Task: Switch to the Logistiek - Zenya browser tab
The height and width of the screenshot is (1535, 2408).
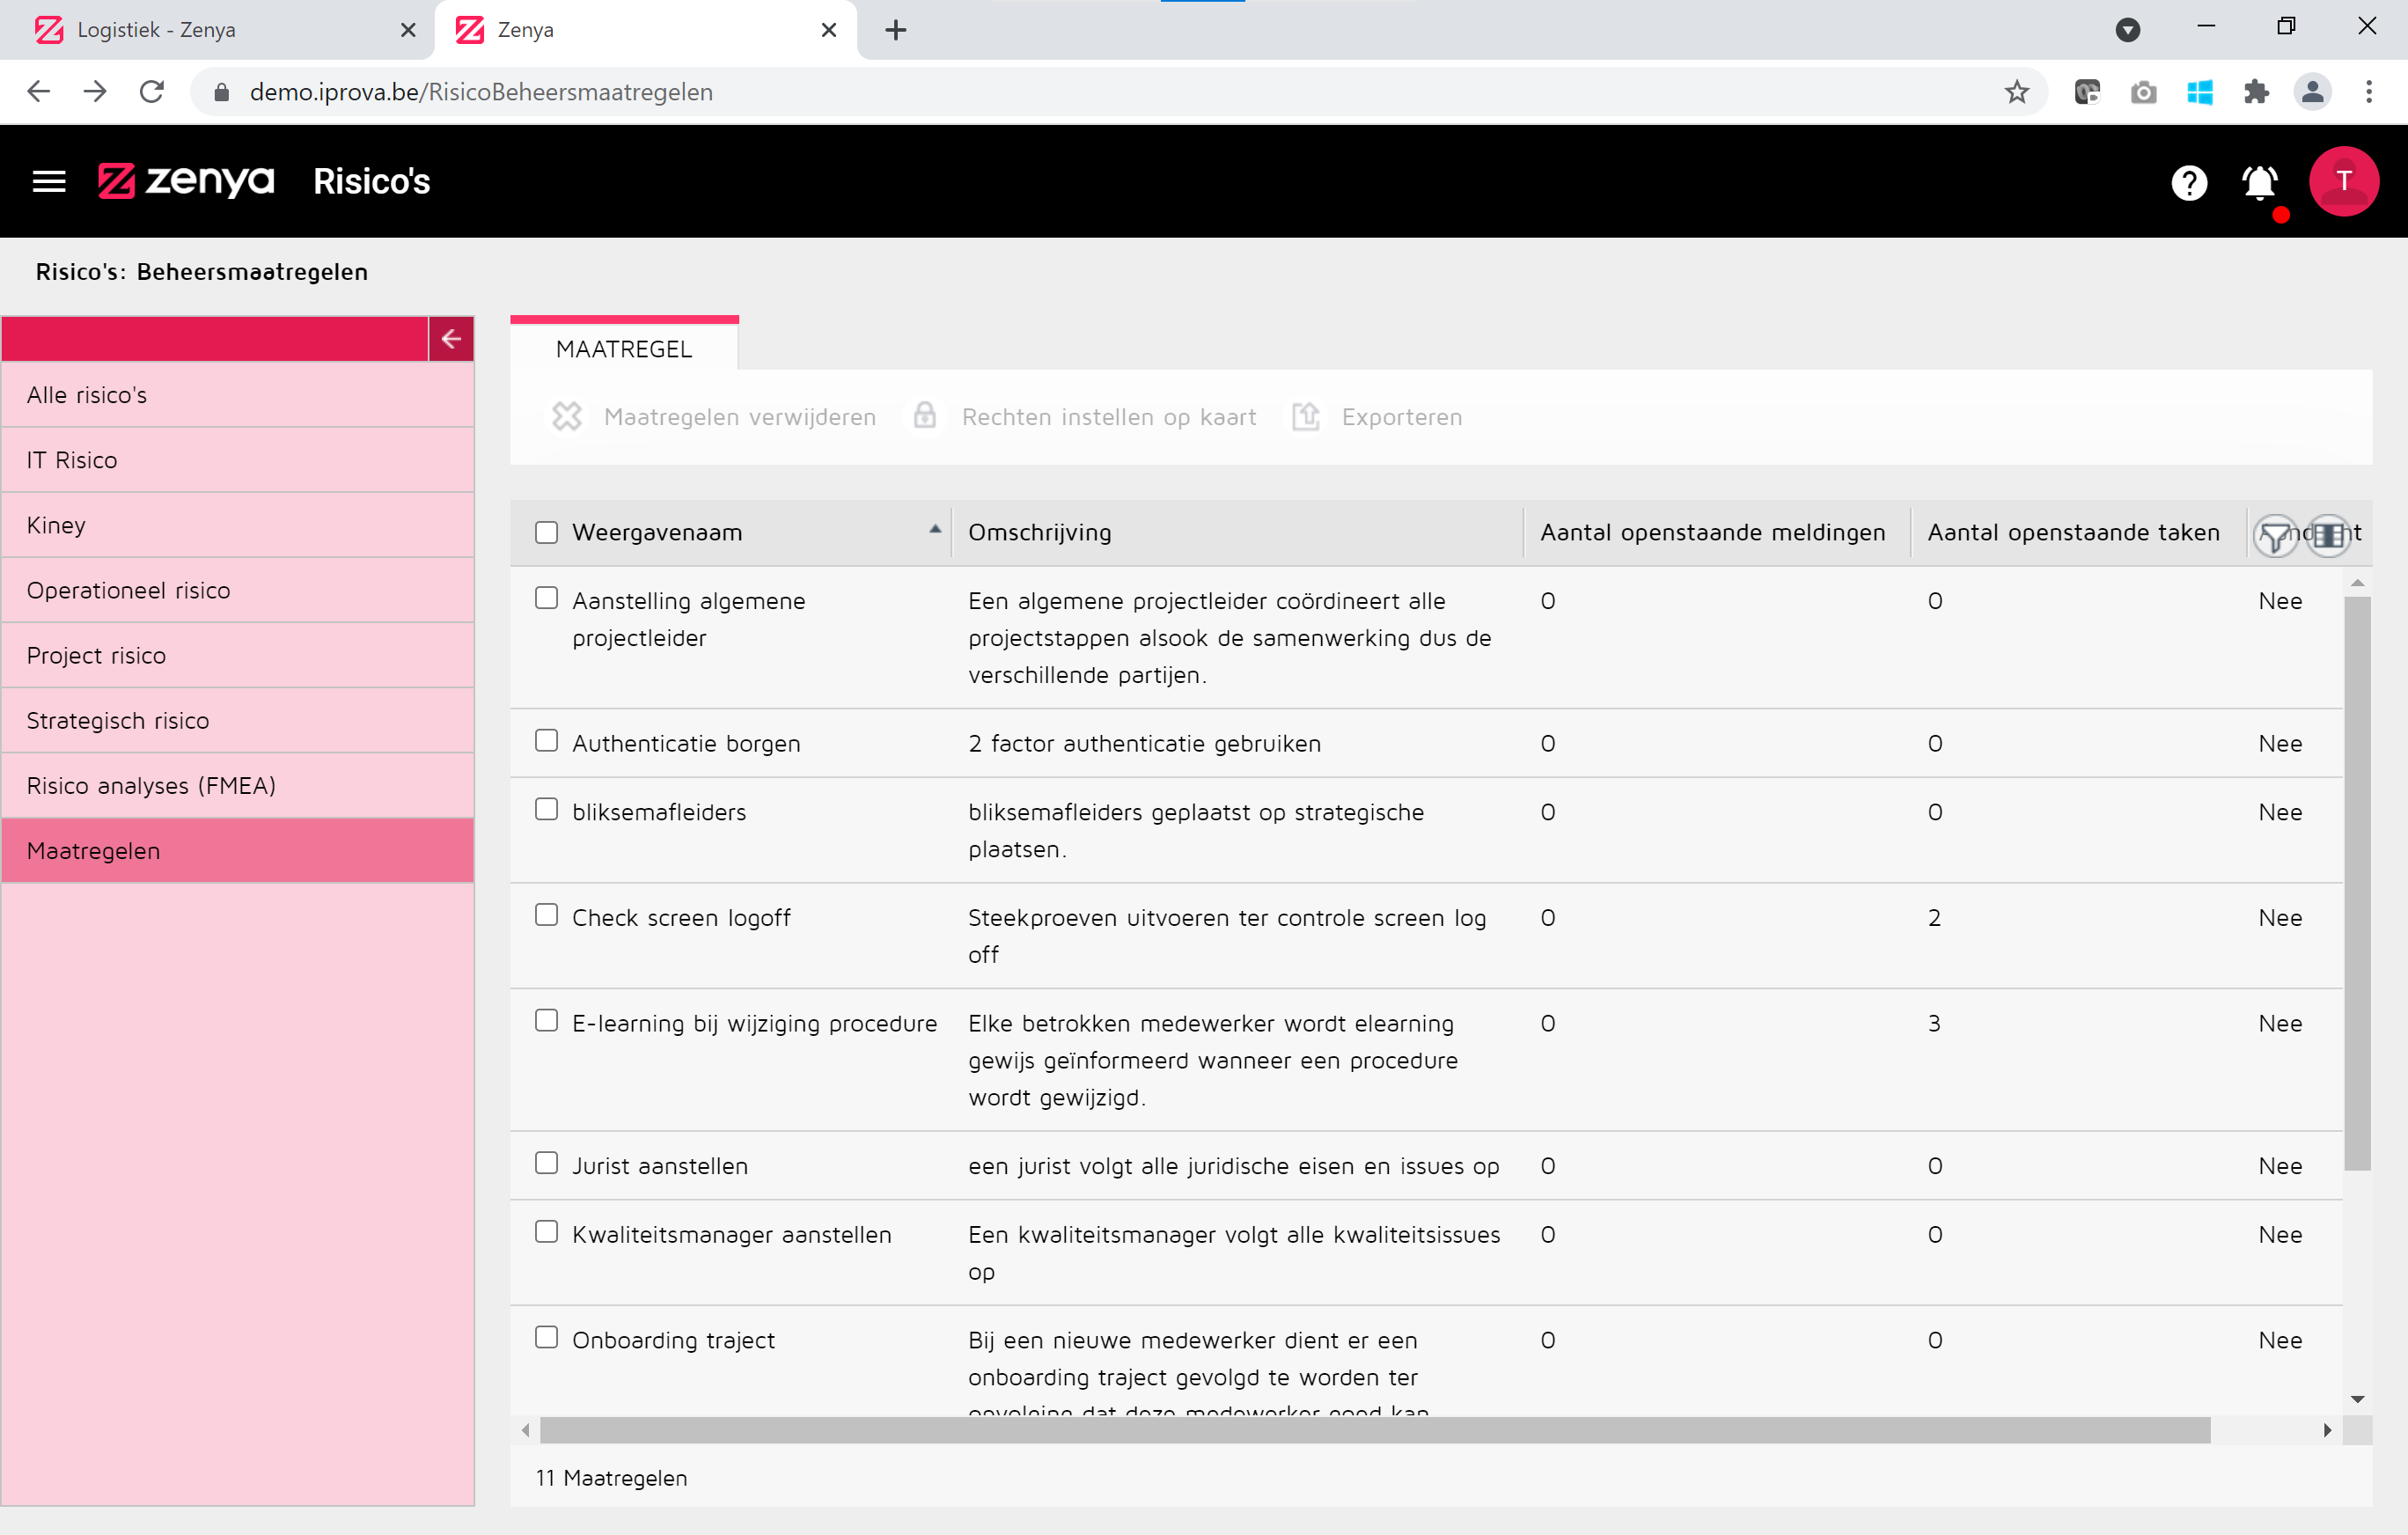Action: click(157, 30)
